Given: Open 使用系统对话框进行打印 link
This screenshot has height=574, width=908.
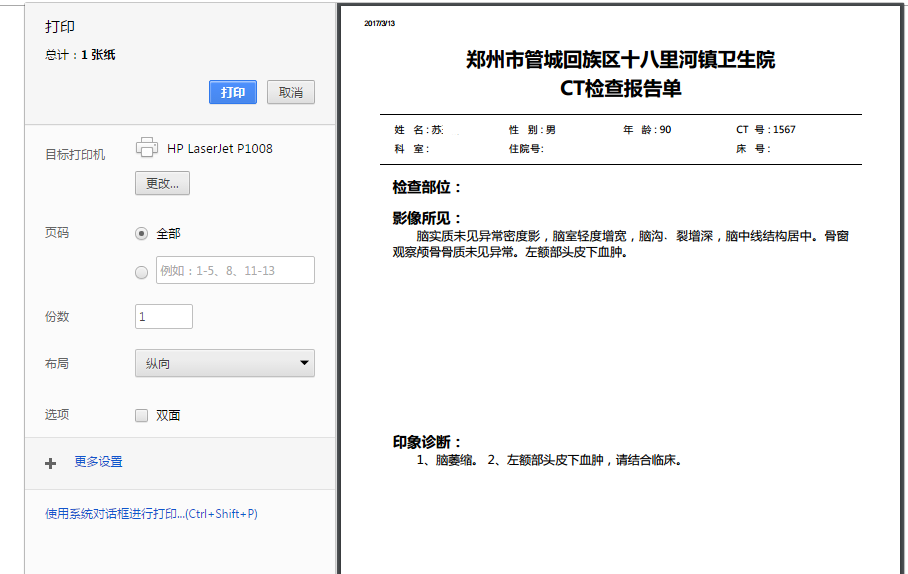Looking at the screenshot, I should pos(151,514).
